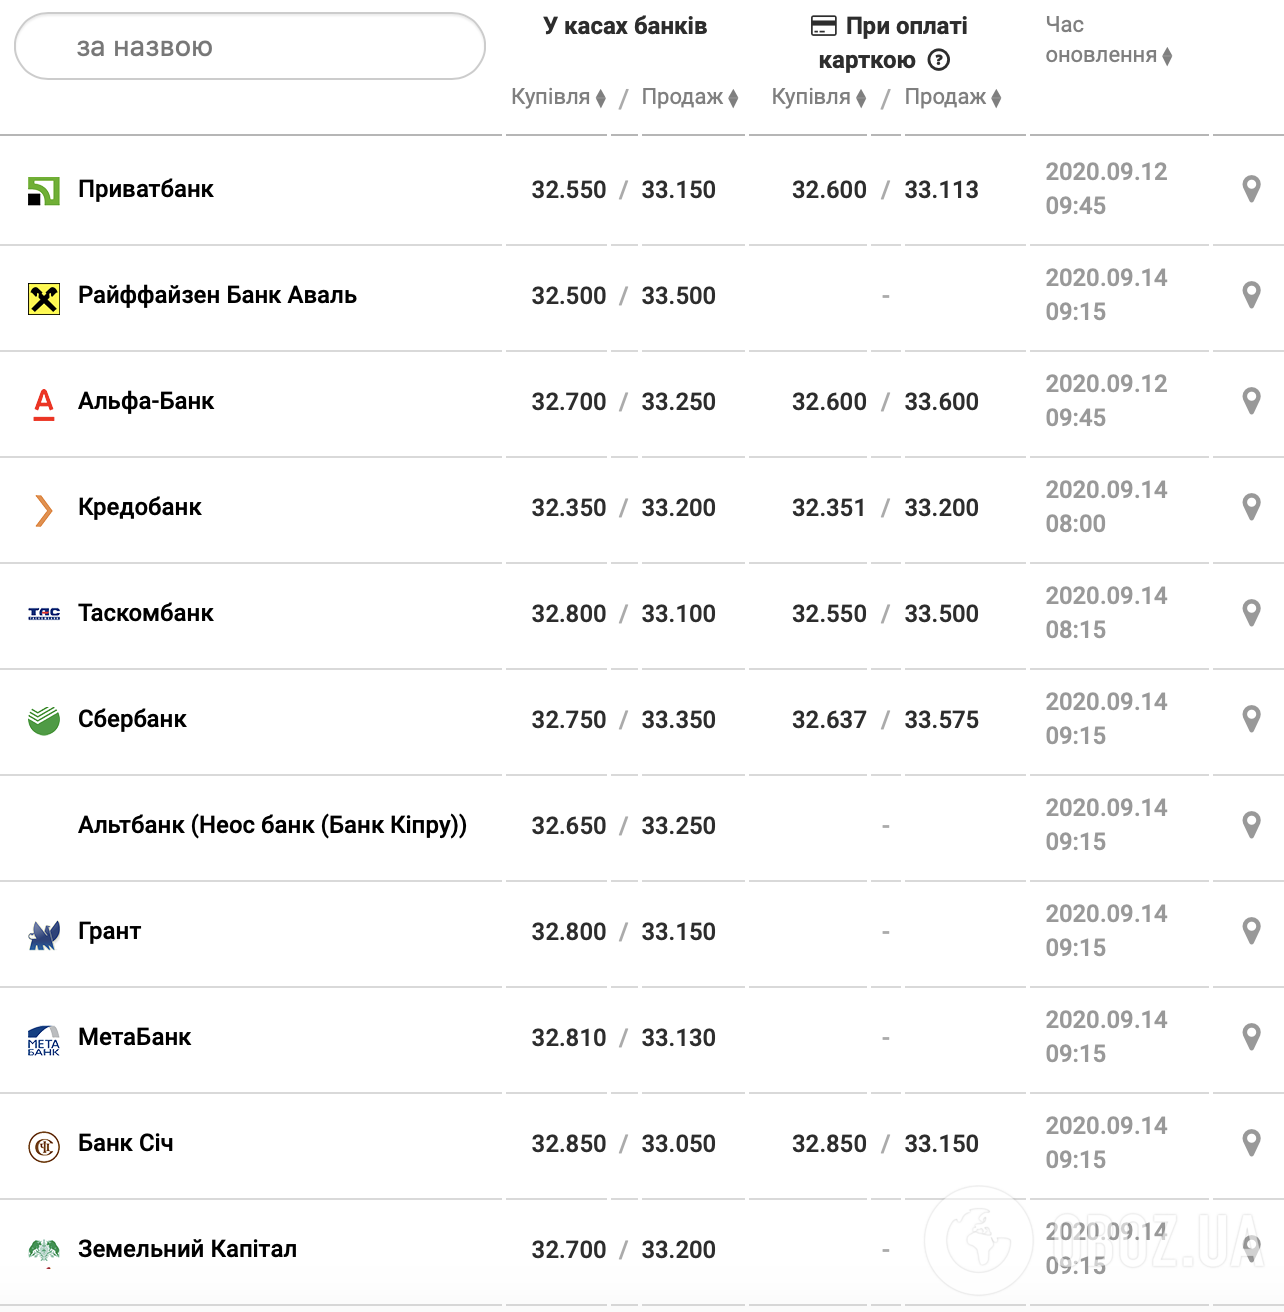Open map pin for Альфа-Банк

coord(1251,401)
